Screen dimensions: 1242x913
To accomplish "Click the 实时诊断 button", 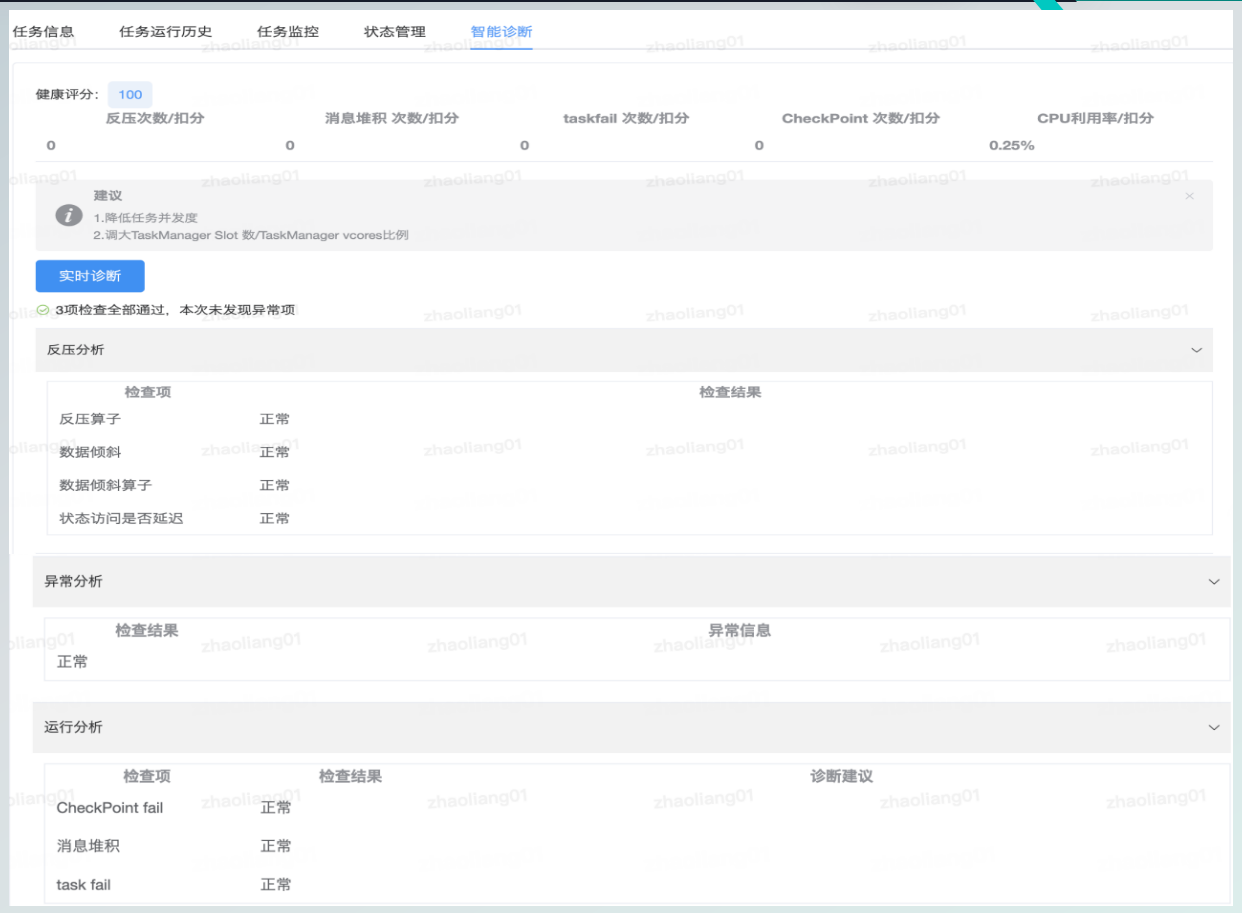I will tap(90, 276).
